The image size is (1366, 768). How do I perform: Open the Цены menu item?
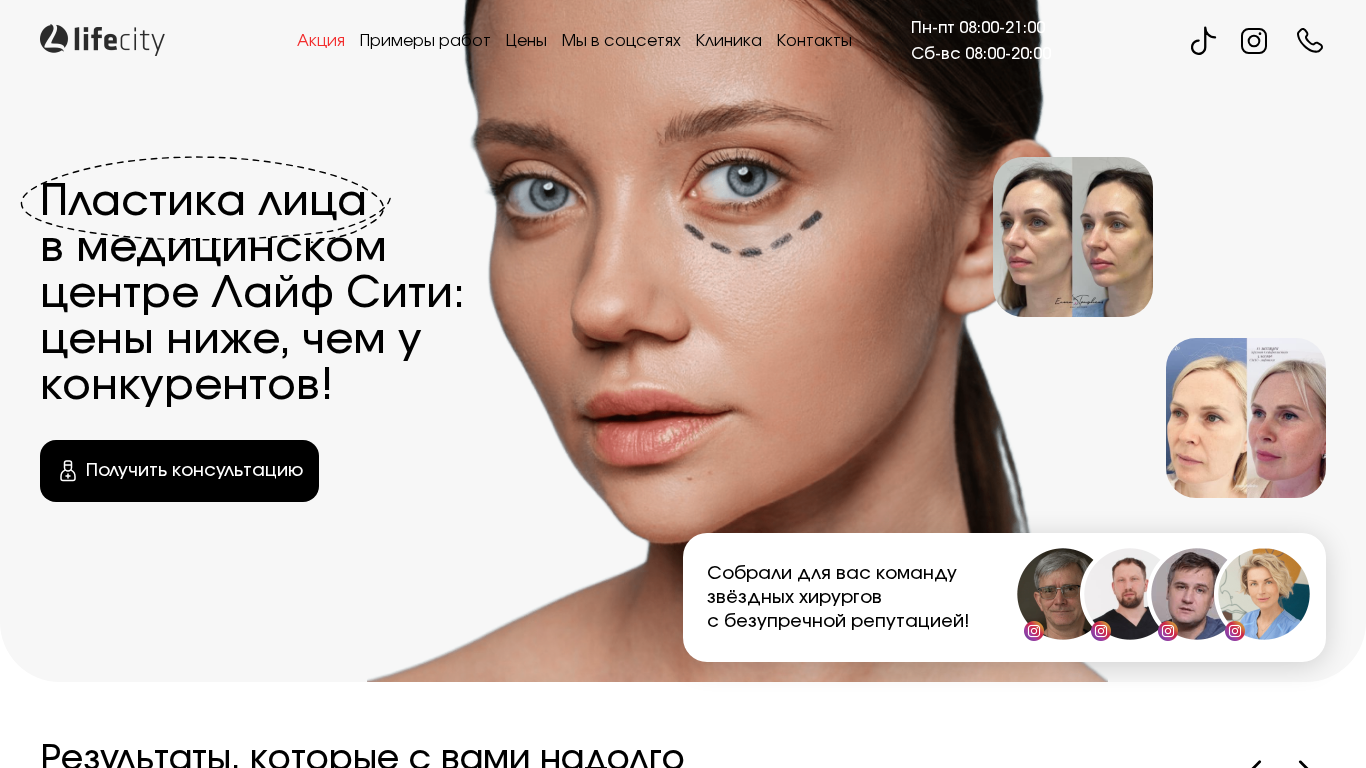(x=526, y=40)
